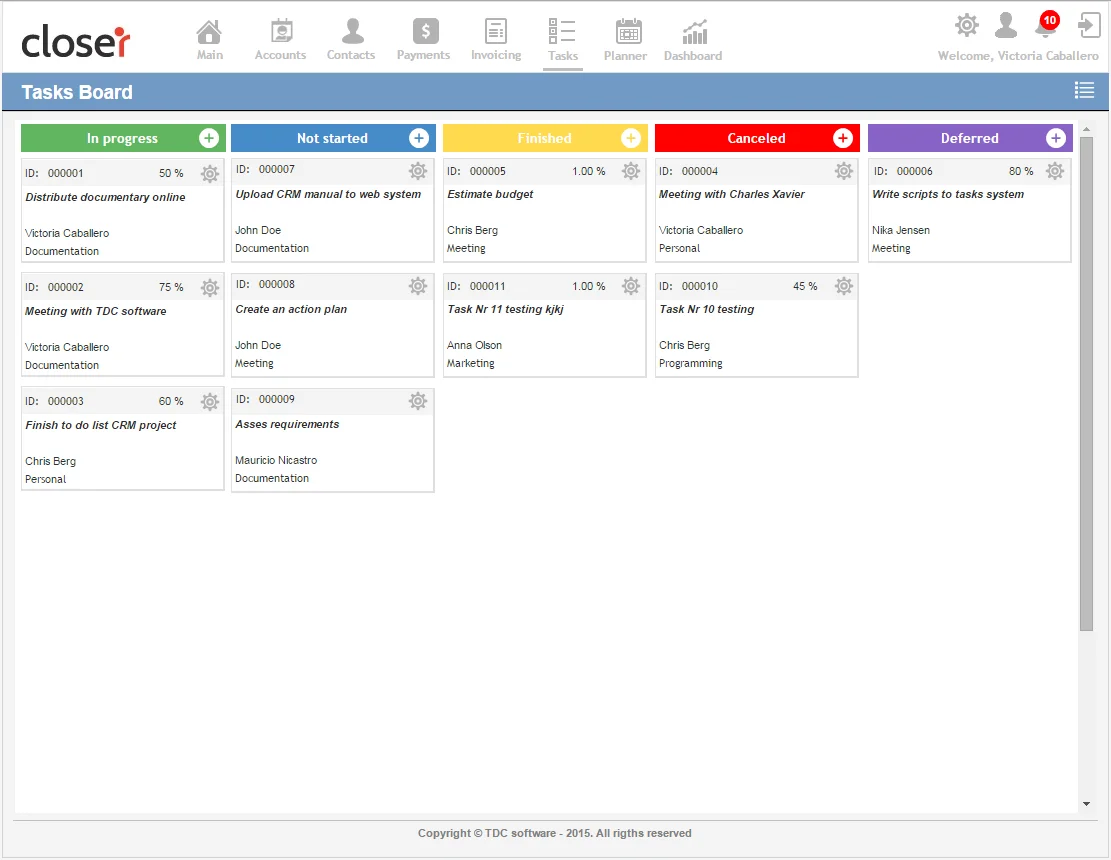Open gear menu for task 000007
This screenshot has height=860, width=1111.
tap(418, 171)
